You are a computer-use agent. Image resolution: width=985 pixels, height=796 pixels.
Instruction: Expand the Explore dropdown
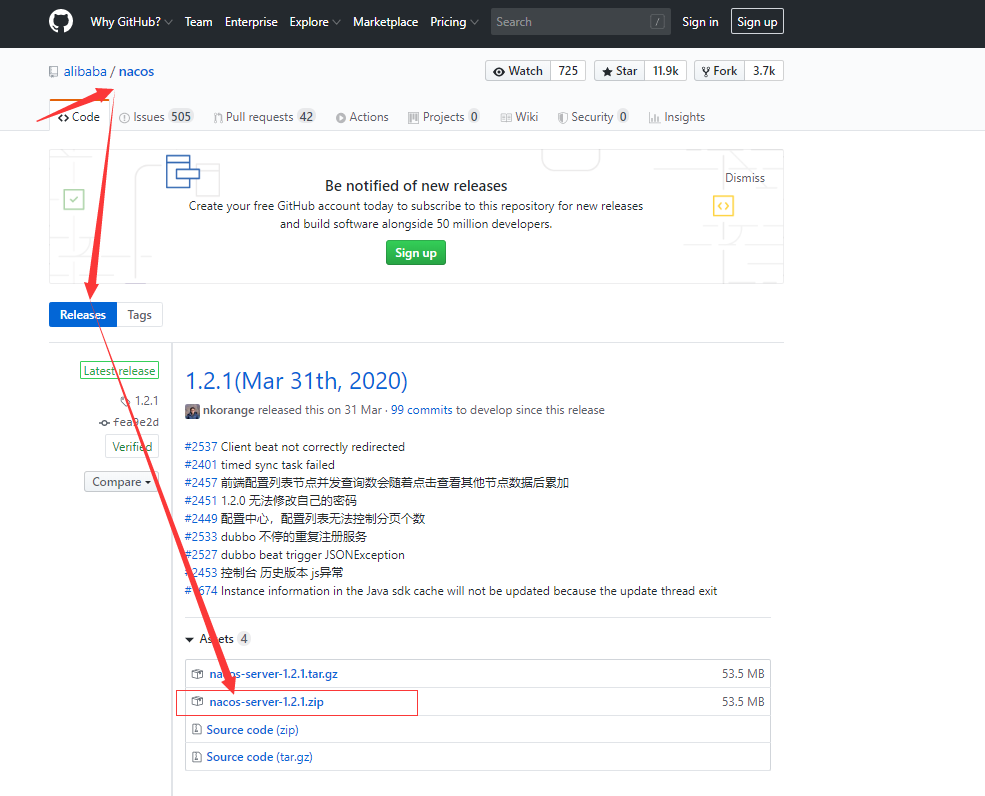coord(315,22)
